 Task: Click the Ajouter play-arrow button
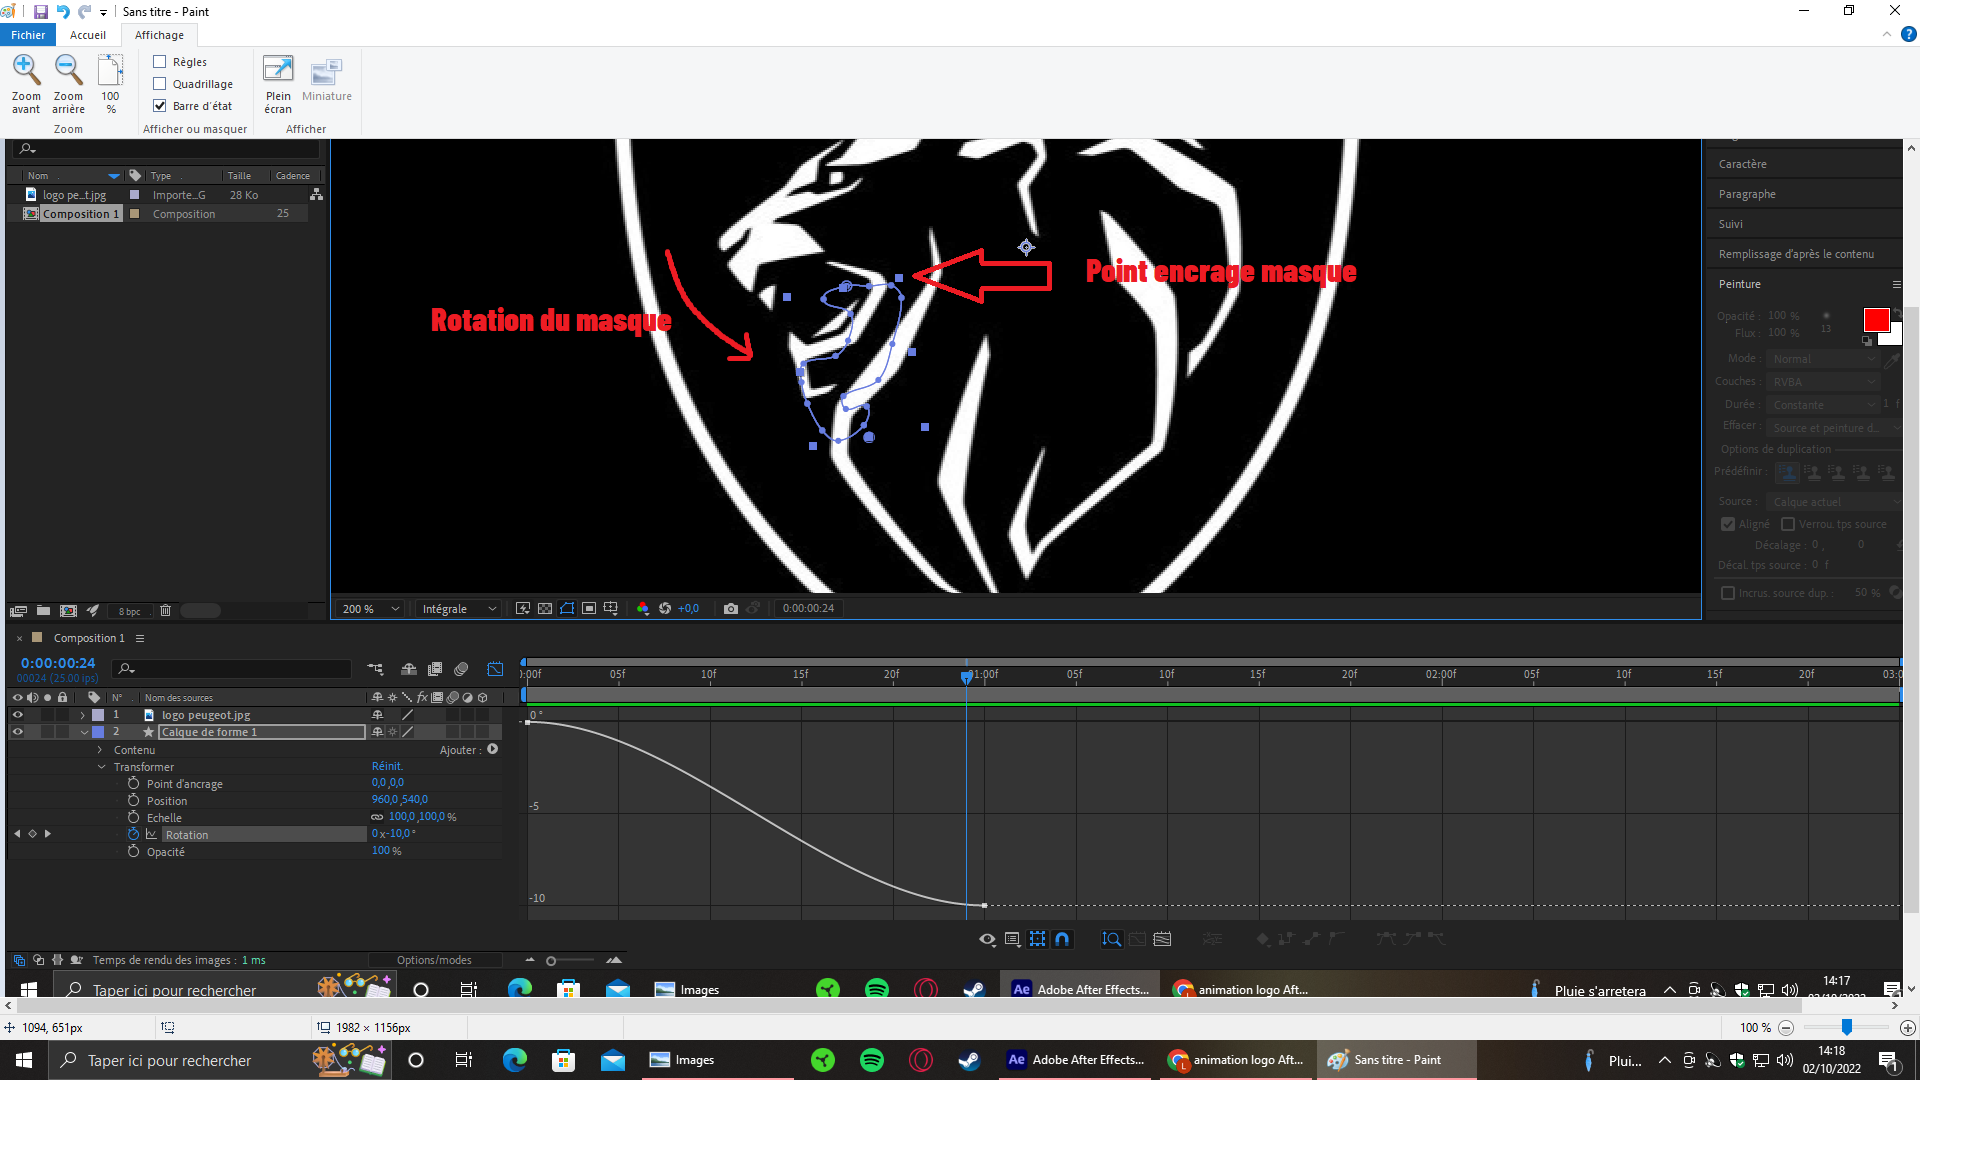(x=493, y=749)
